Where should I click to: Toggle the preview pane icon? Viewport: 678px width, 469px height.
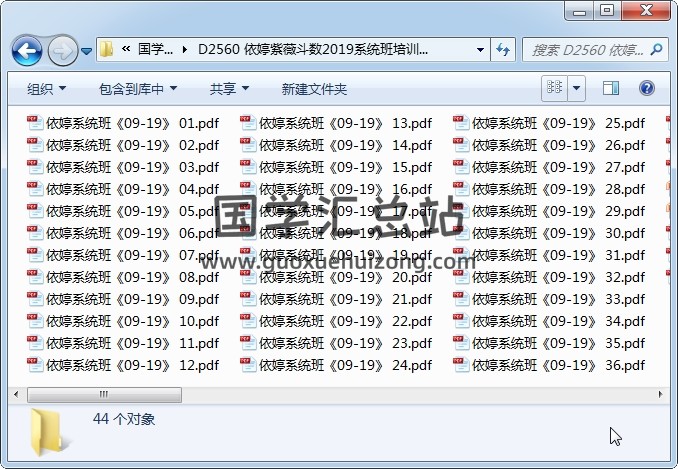coord(611,88)
